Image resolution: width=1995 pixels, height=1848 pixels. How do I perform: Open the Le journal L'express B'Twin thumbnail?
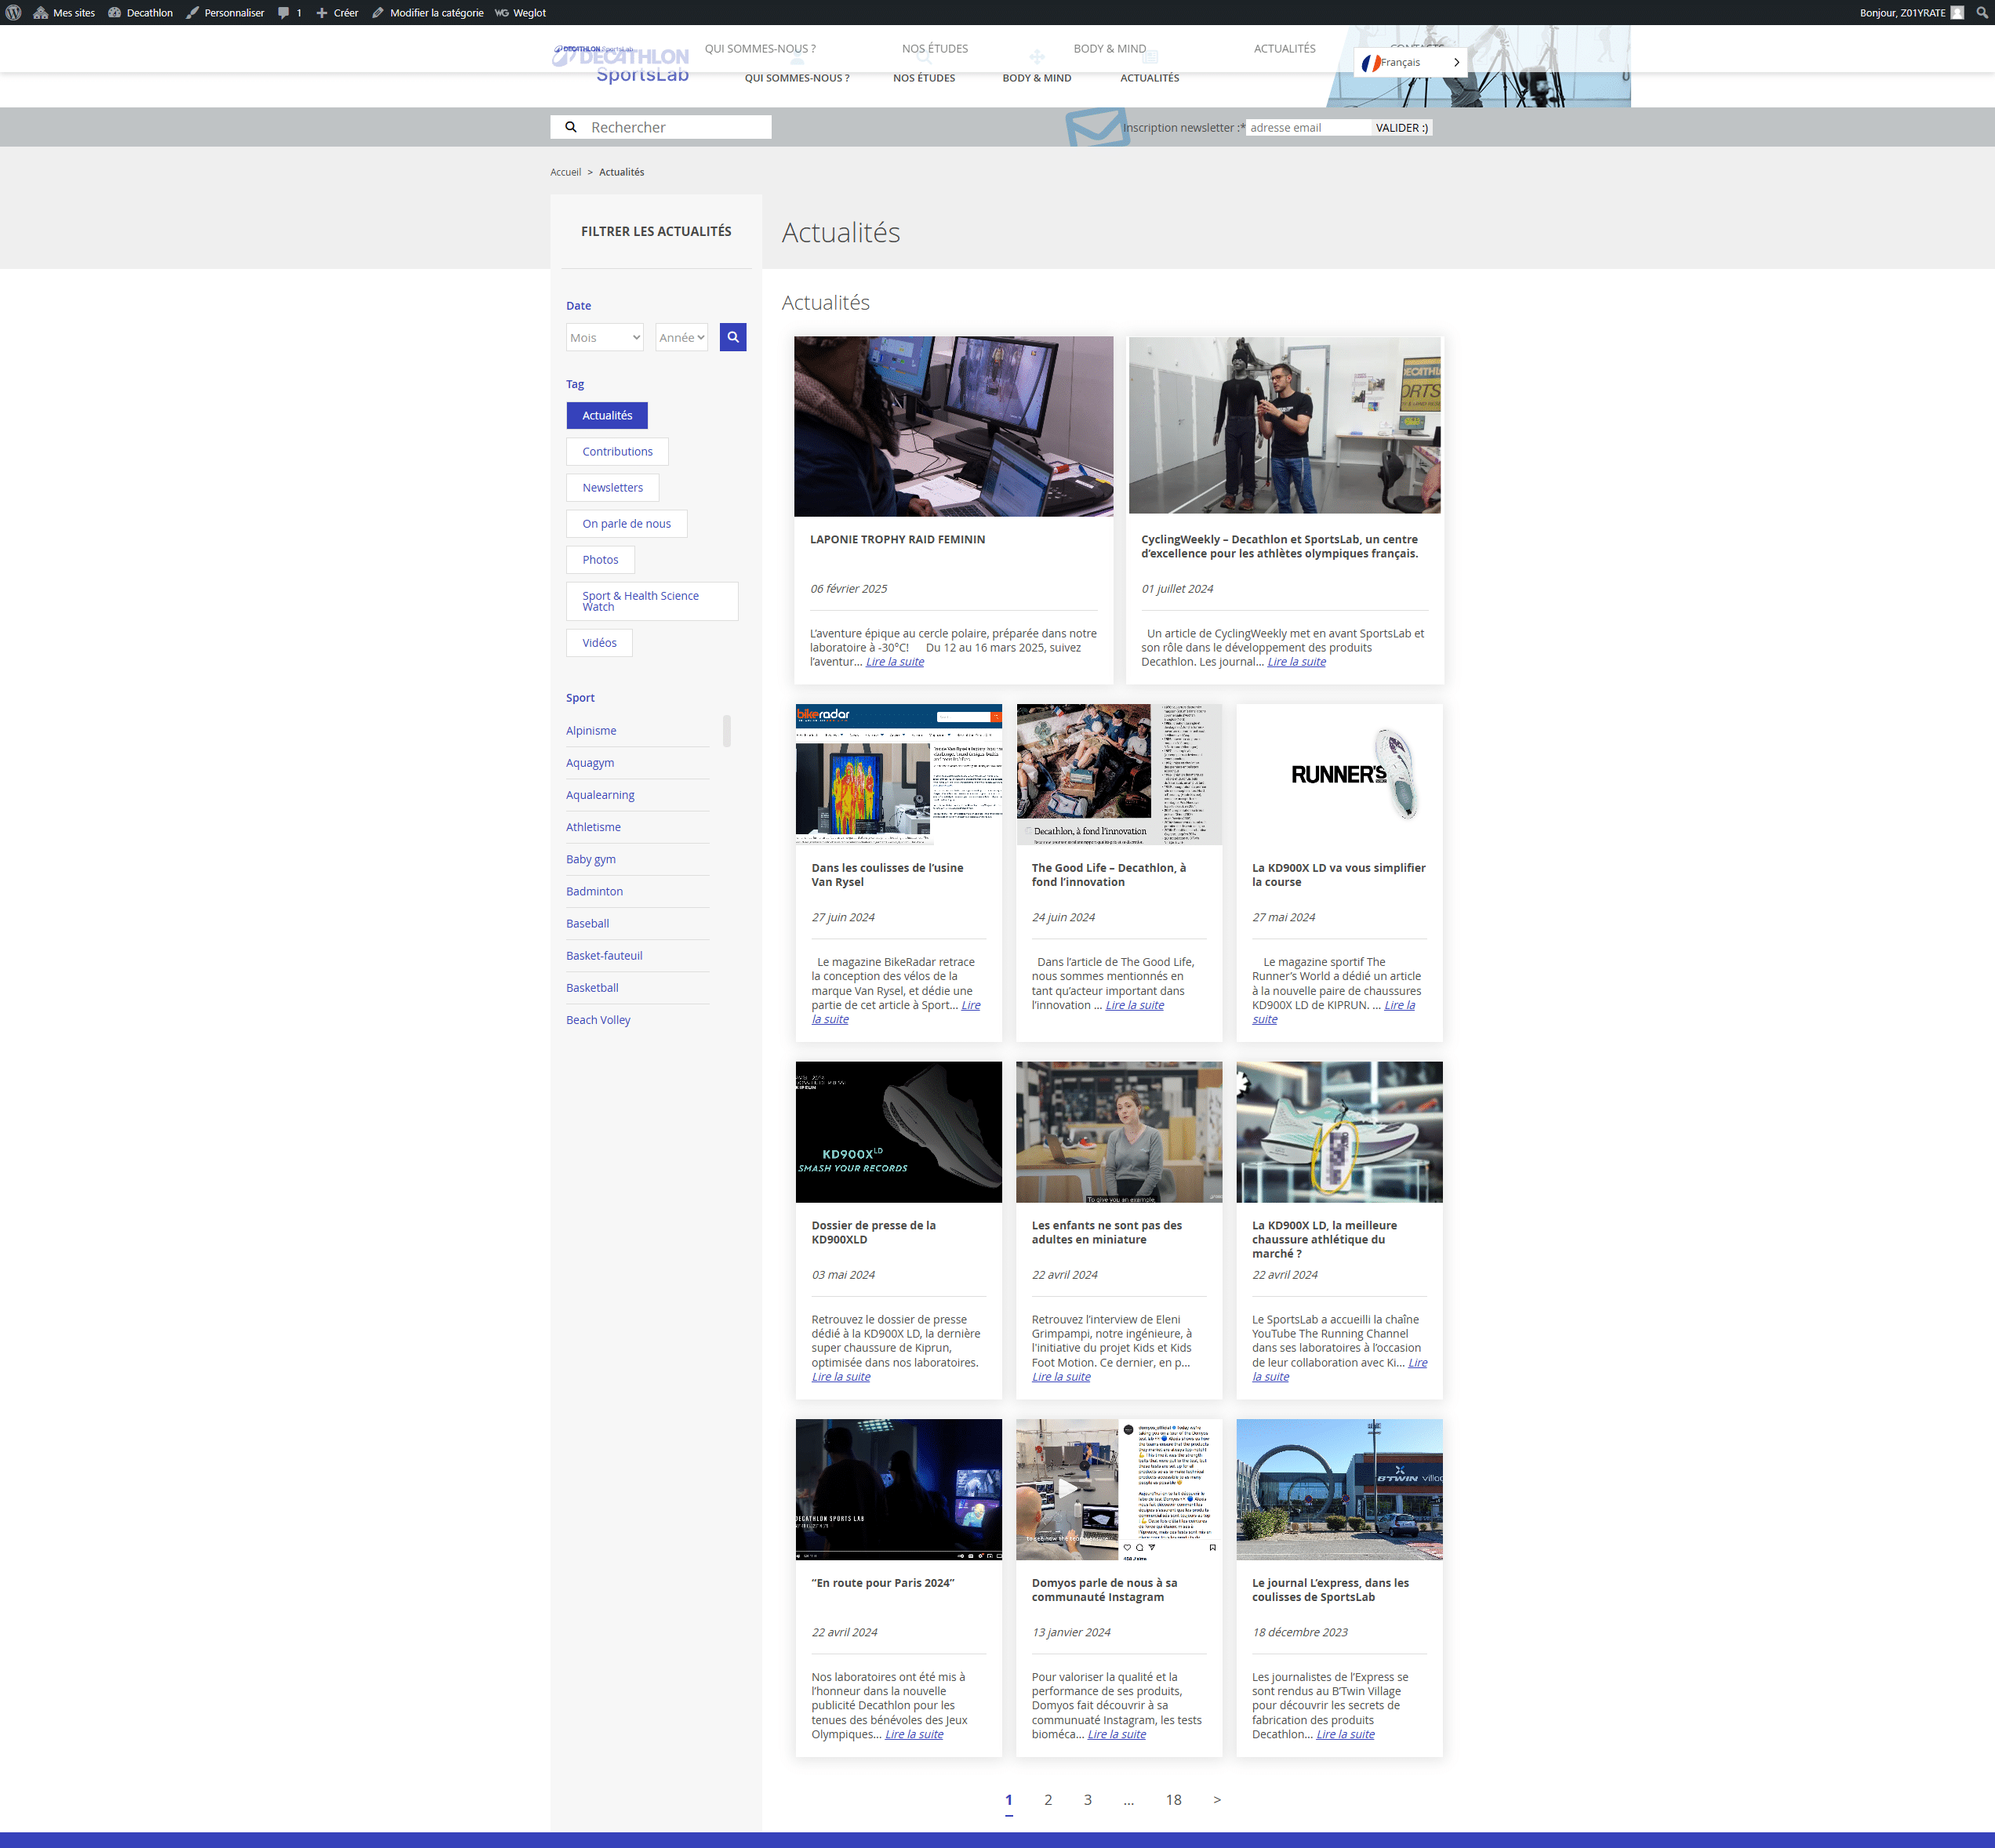[x=1339, y=1489]
